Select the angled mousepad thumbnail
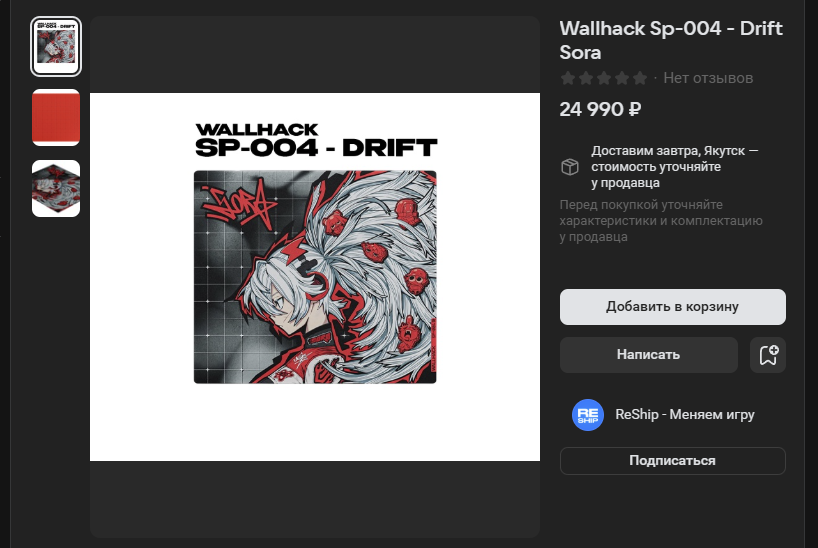The image size is (818, 548). [56, 188]
